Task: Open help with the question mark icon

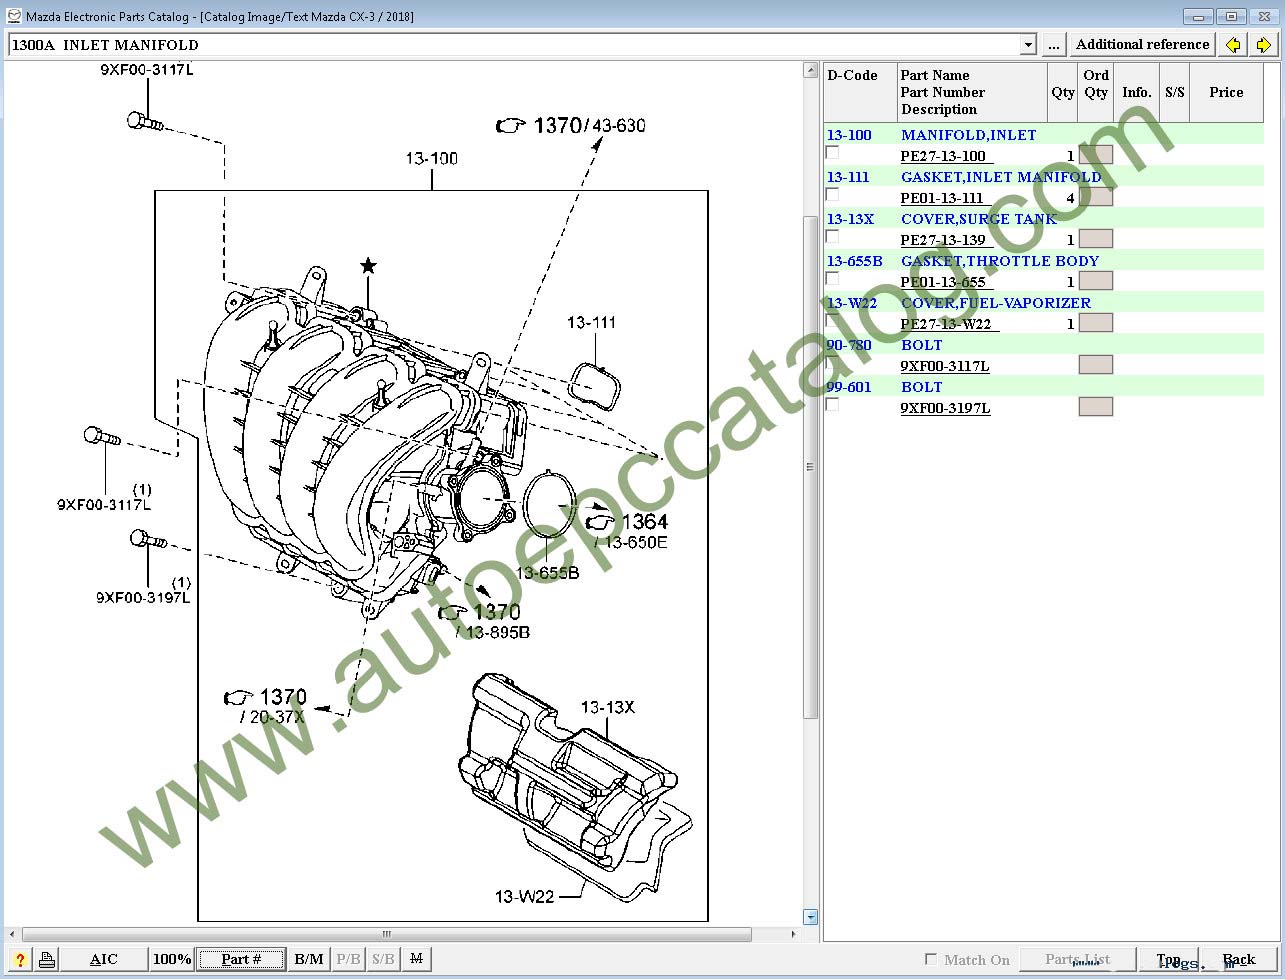Action: (x=20, y=959)
